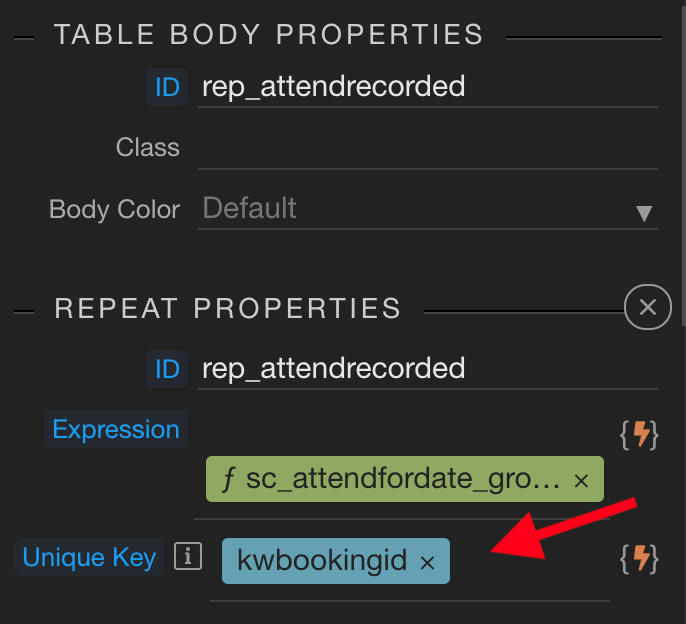Viewport: 686px width, 624px height.
Task: Open data binding picker for Expression
Action: (639, 434)
